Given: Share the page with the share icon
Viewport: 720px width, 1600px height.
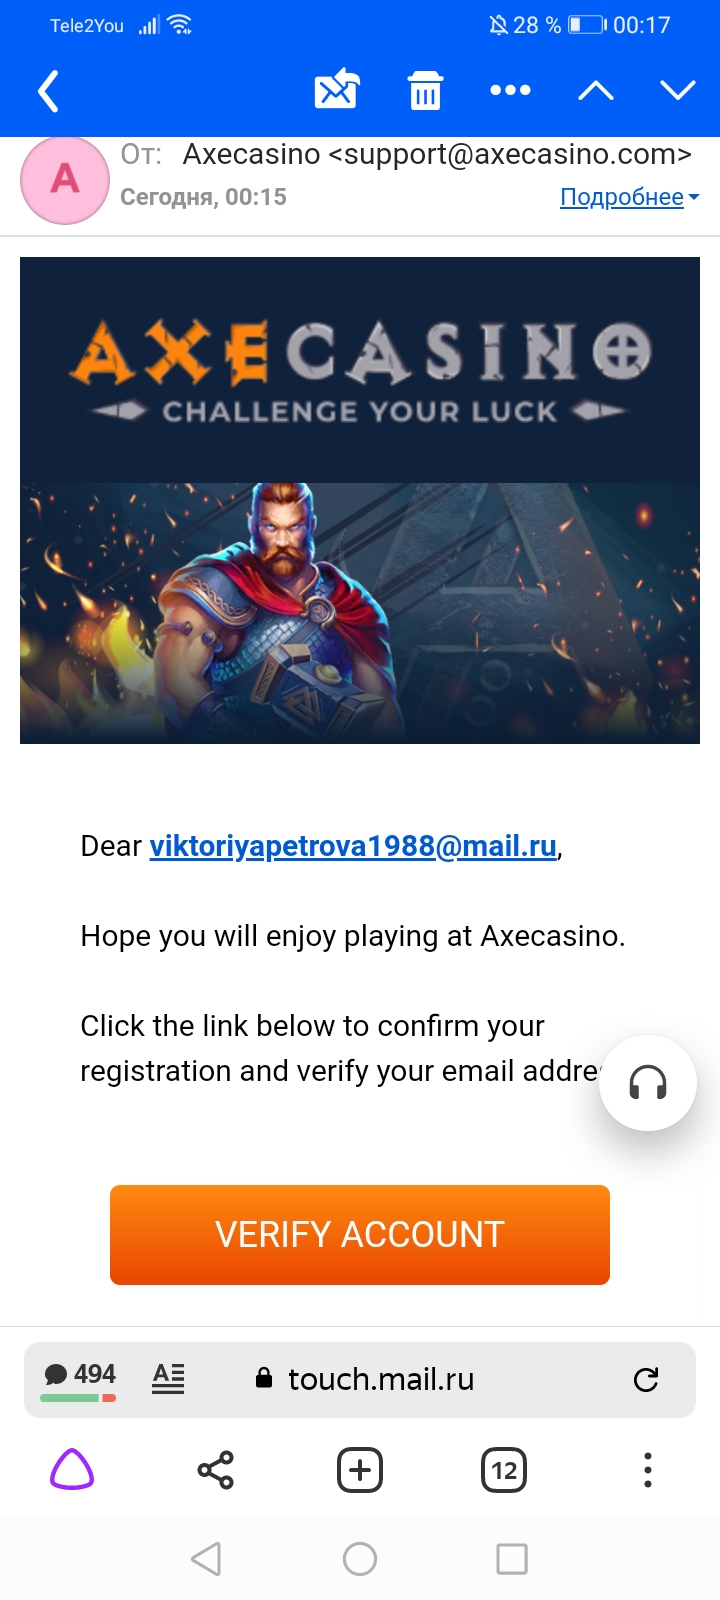Looking at the screenshot, I should coord(215,1470).
